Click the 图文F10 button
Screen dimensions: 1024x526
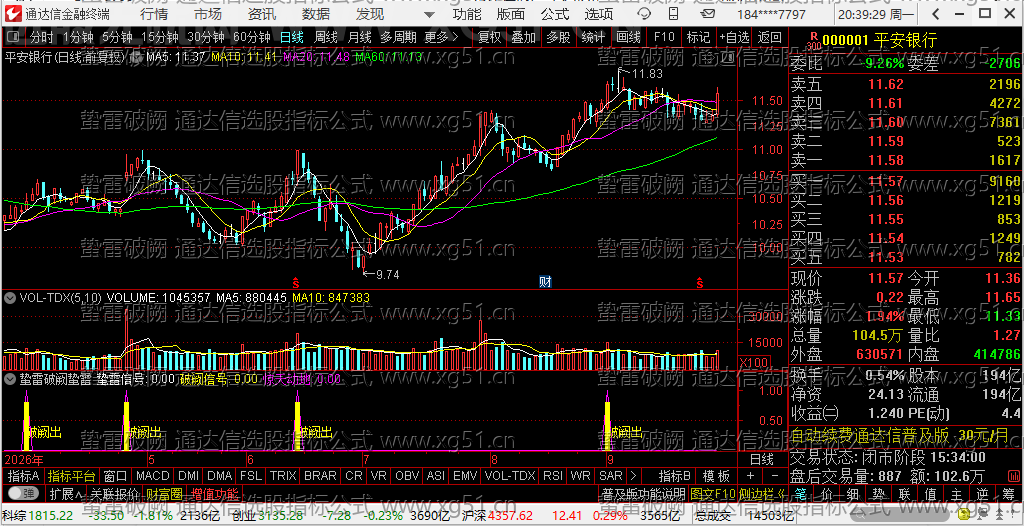click(x=712, y=493)
